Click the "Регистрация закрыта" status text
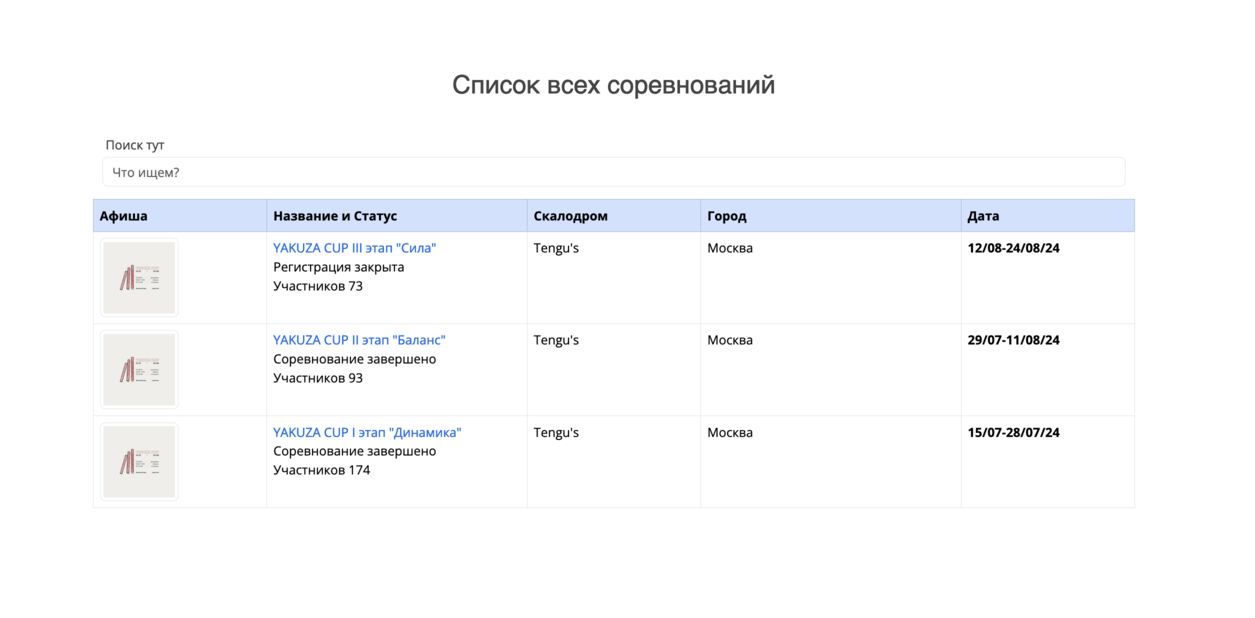Image resolution: width=1255 pixels, height=618 pixels. (x=338, y=267)
